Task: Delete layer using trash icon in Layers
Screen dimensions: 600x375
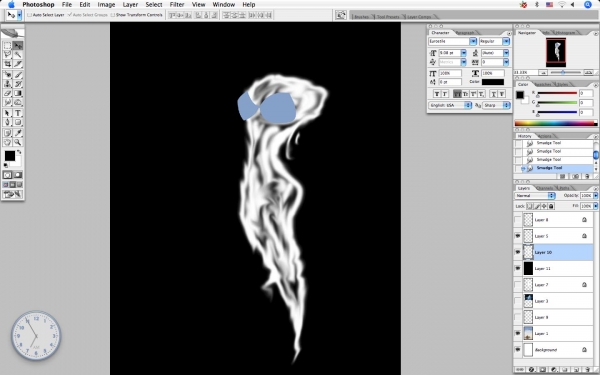Action: pos(588,370)
